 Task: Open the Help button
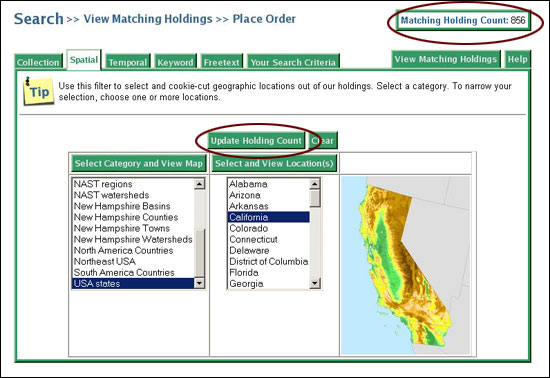517,59
